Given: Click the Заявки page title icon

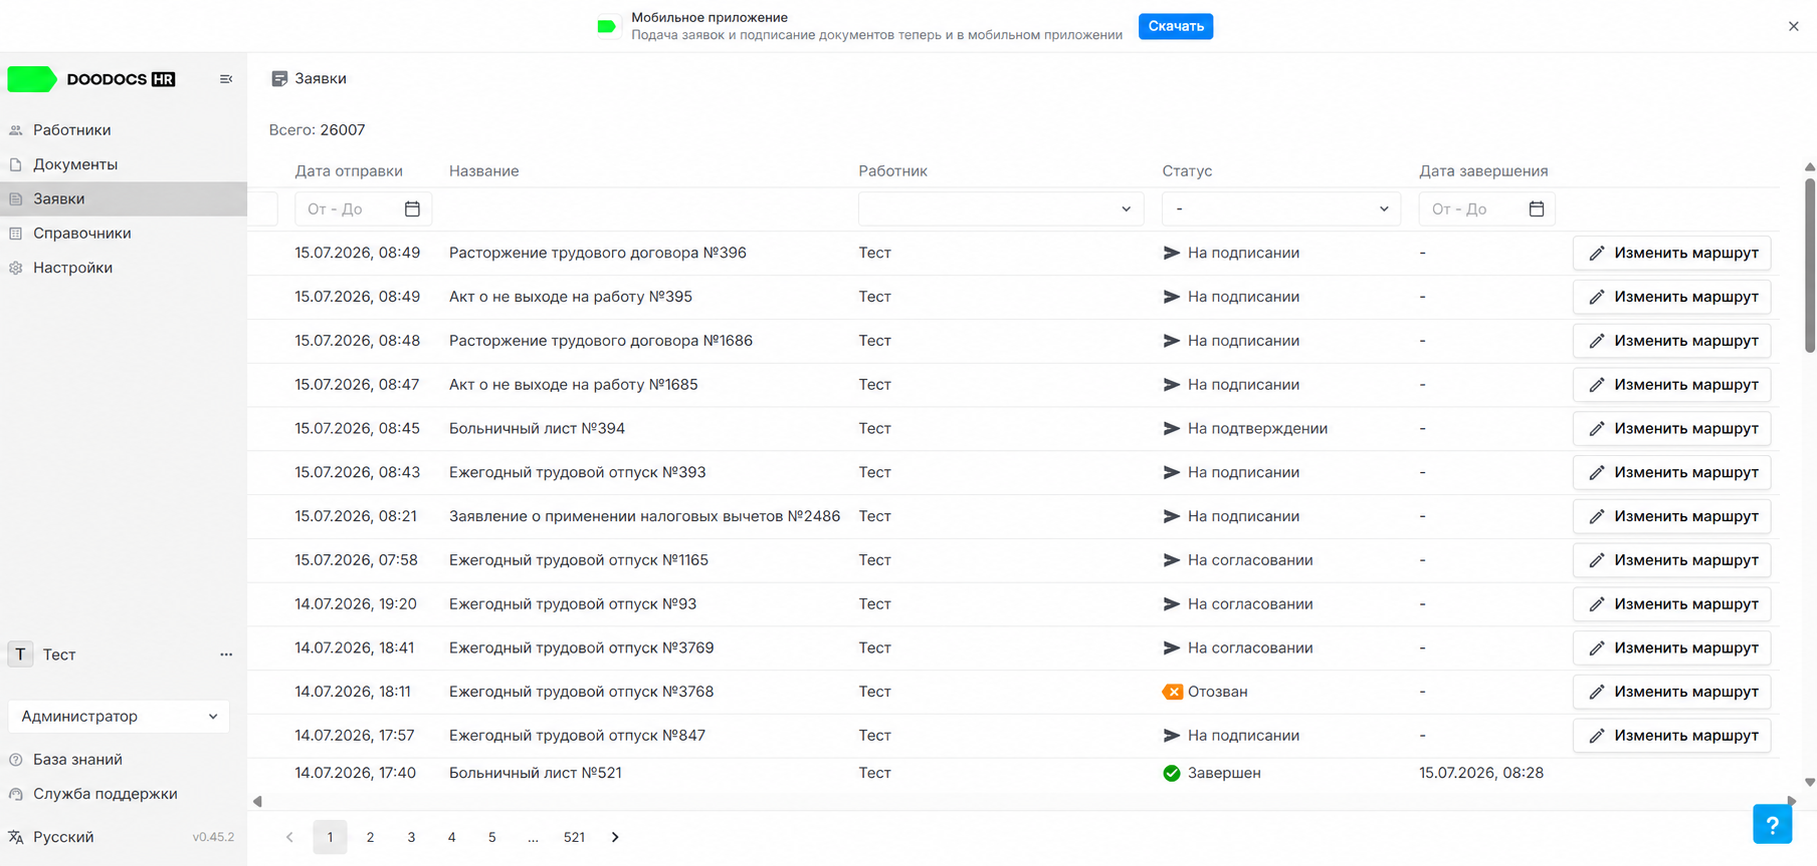Looking at the screenshot, I should (x=279, y=78).
